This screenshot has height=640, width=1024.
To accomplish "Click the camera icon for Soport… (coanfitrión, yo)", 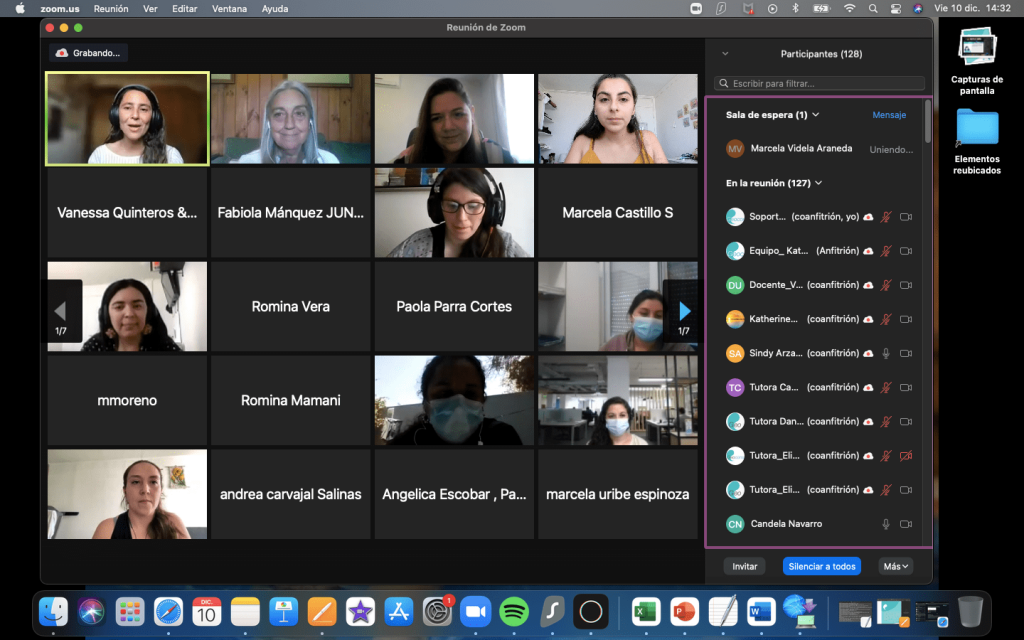I will point(906,217).
